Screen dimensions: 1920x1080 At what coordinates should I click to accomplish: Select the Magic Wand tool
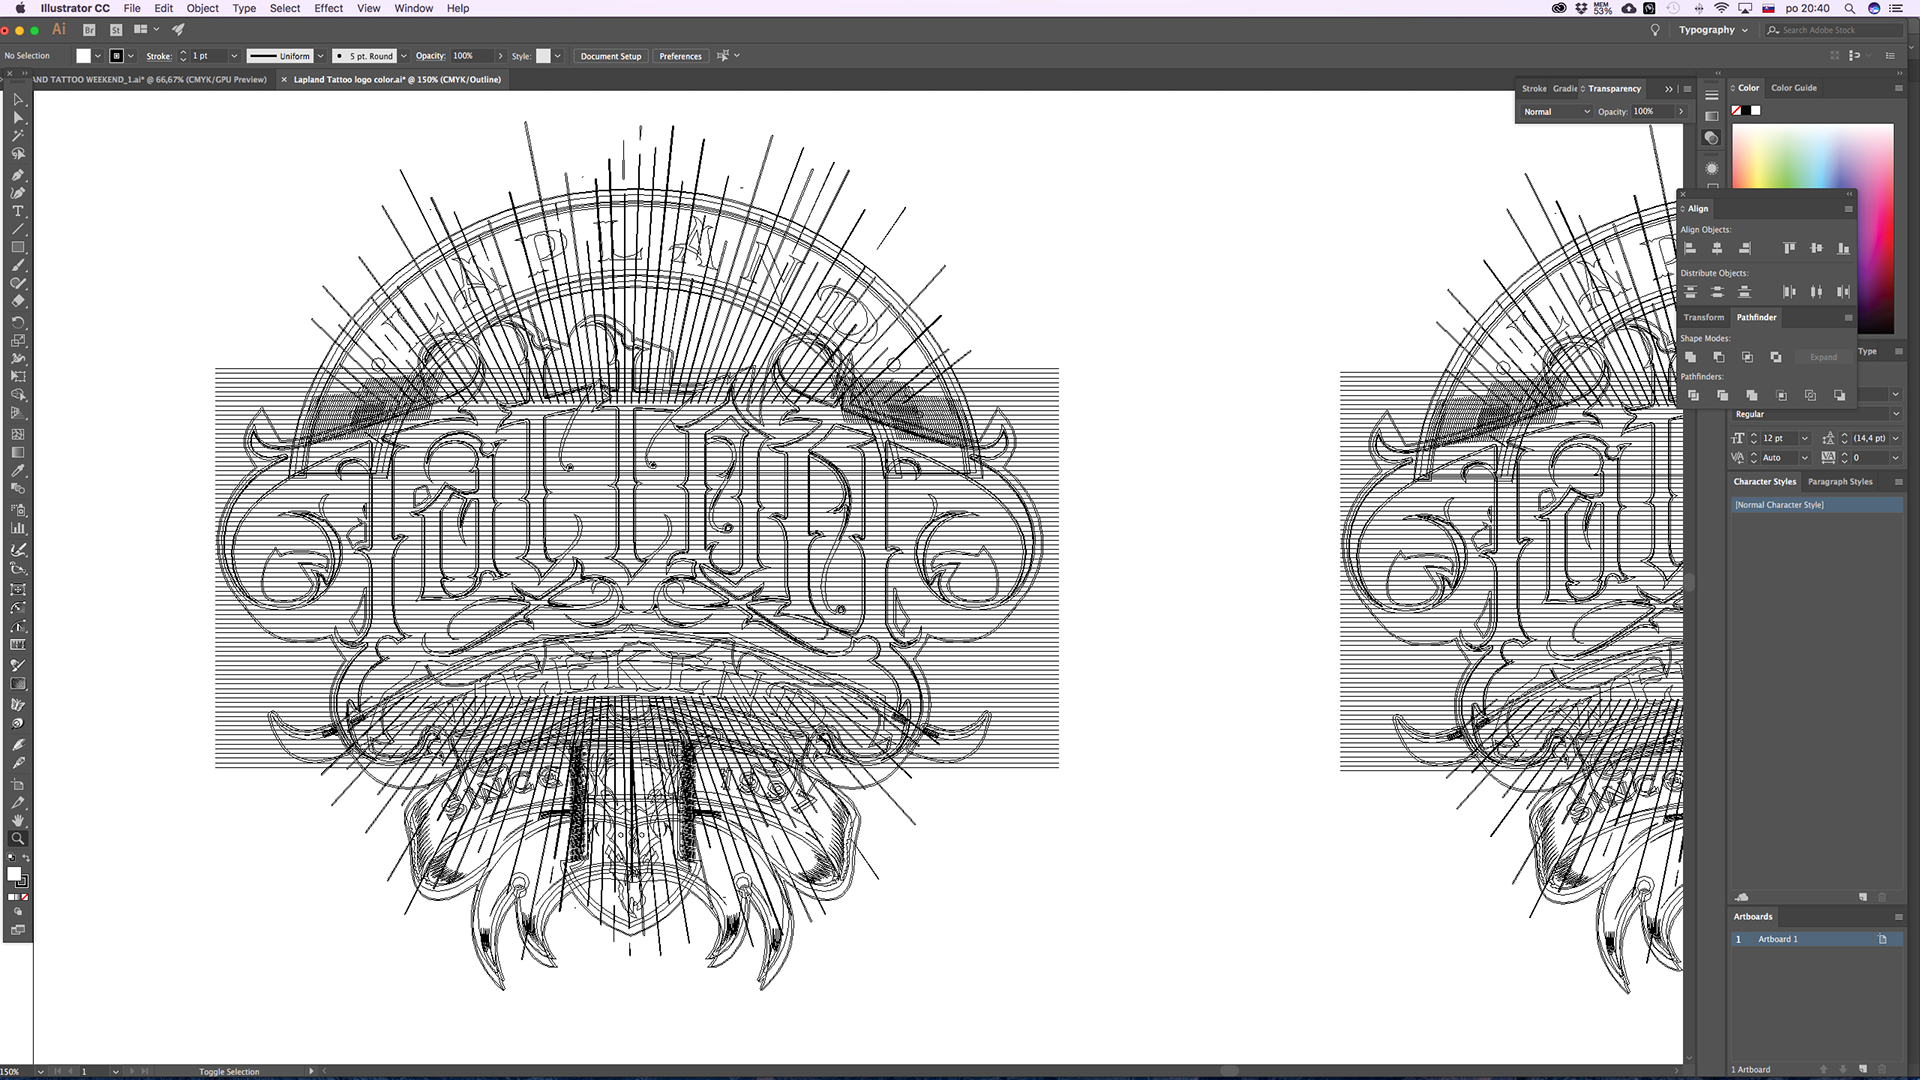tap(18, 136)
